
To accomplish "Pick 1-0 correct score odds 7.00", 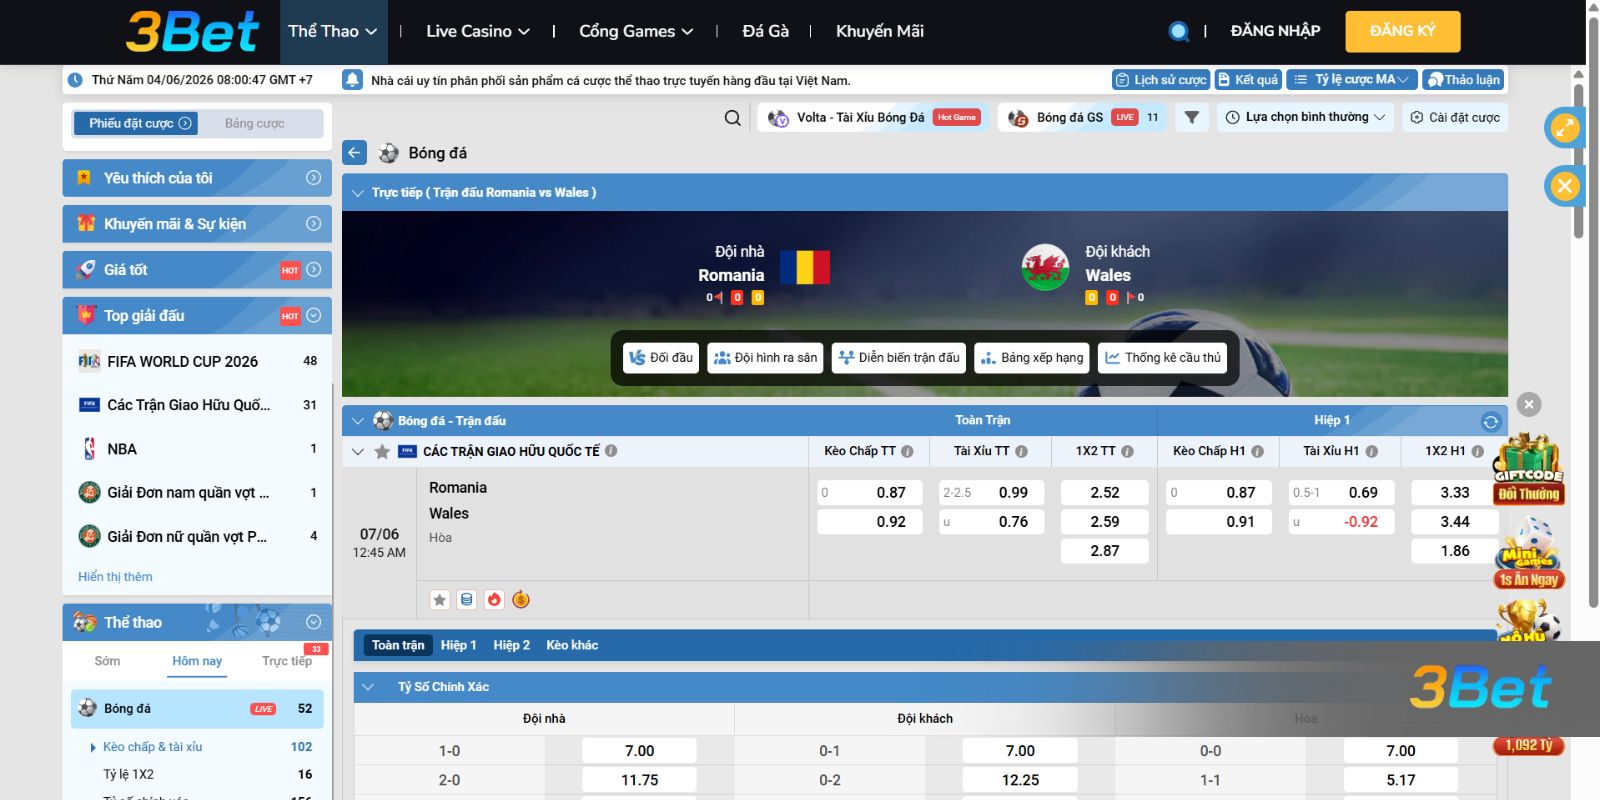I will pyautogui.click(x=639, y=751).
